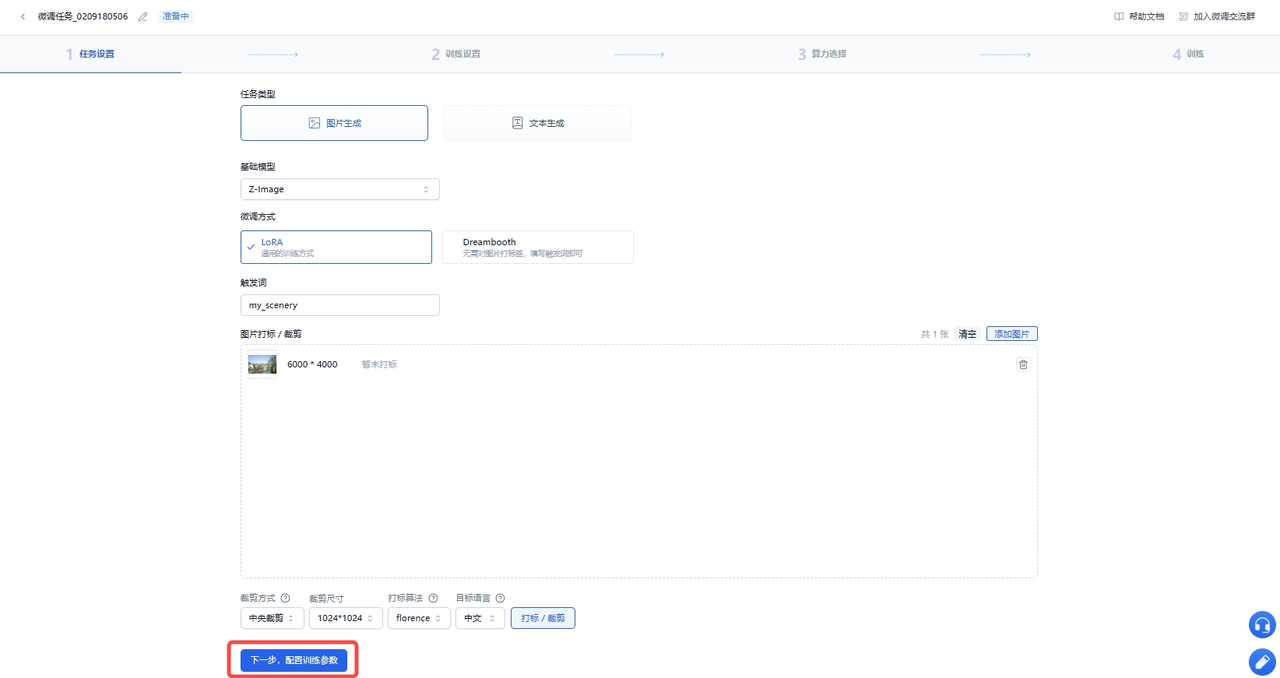This screenshot has width=1280, height=678.
Task: Delete the 6000 * 4000 image with the trash icon
Action: pos(1023,365)
